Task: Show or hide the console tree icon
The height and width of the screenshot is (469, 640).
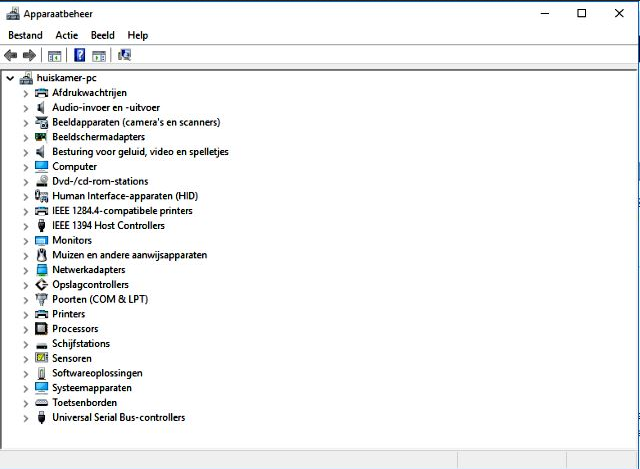Action: pos(54,56)
